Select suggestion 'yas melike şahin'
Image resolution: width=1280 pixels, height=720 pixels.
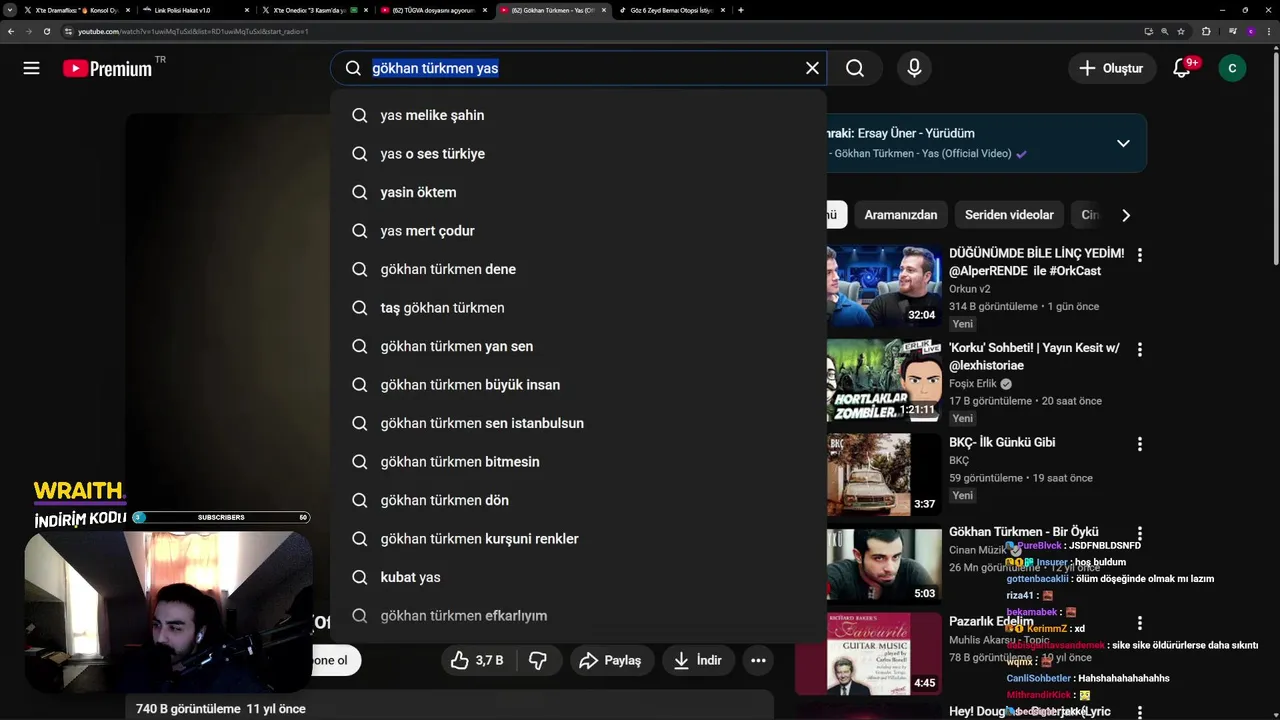tap(578, 115)
